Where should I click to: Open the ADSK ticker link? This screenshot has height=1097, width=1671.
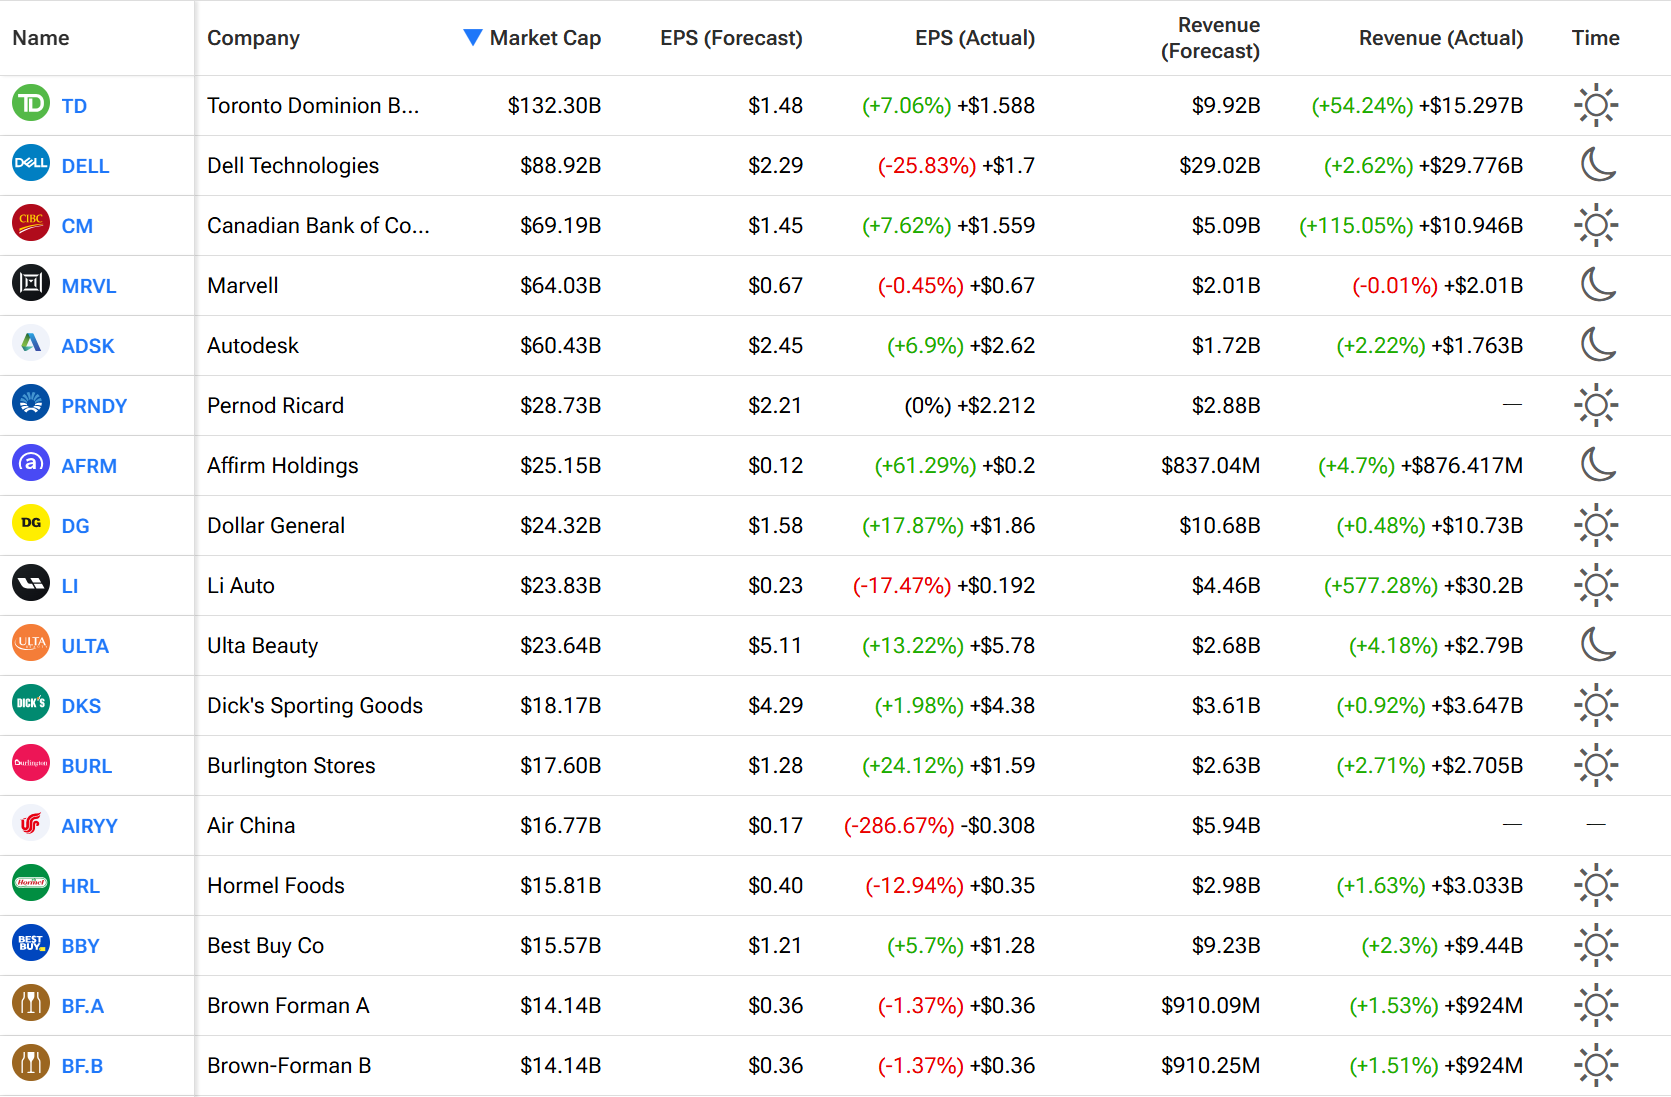pos(88,346)
